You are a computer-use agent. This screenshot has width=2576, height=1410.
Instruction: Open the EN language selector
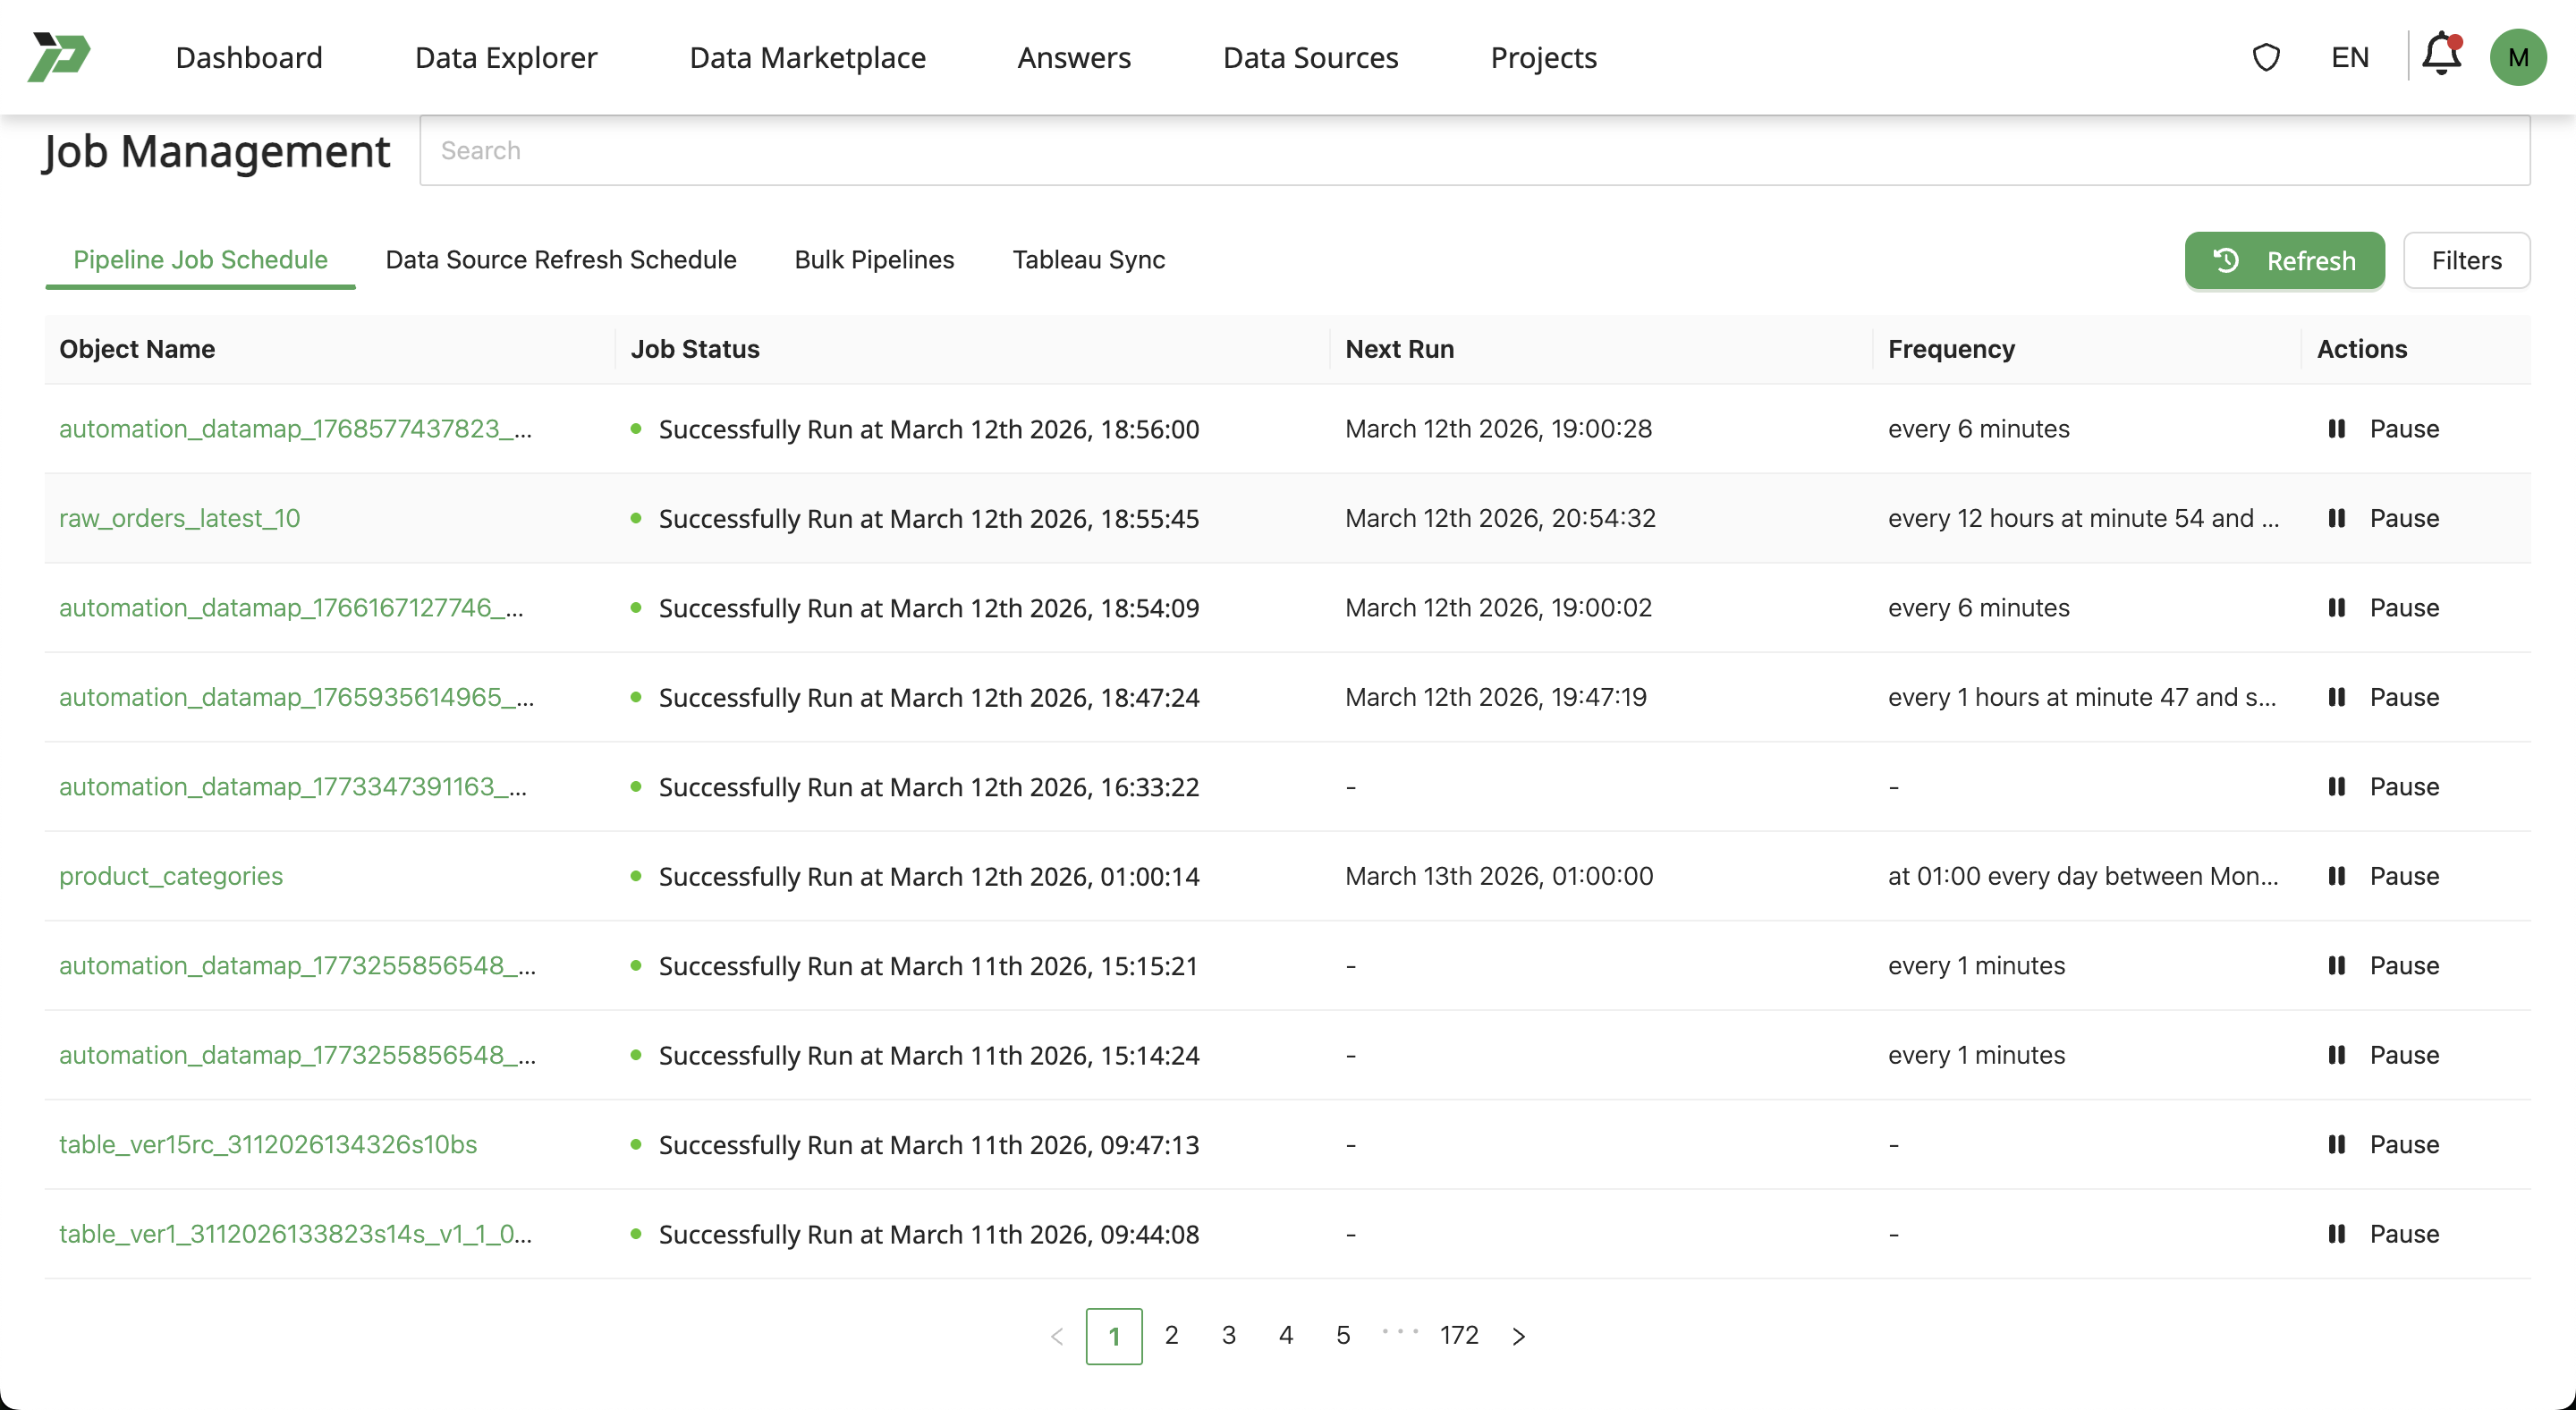[2349, 57]
